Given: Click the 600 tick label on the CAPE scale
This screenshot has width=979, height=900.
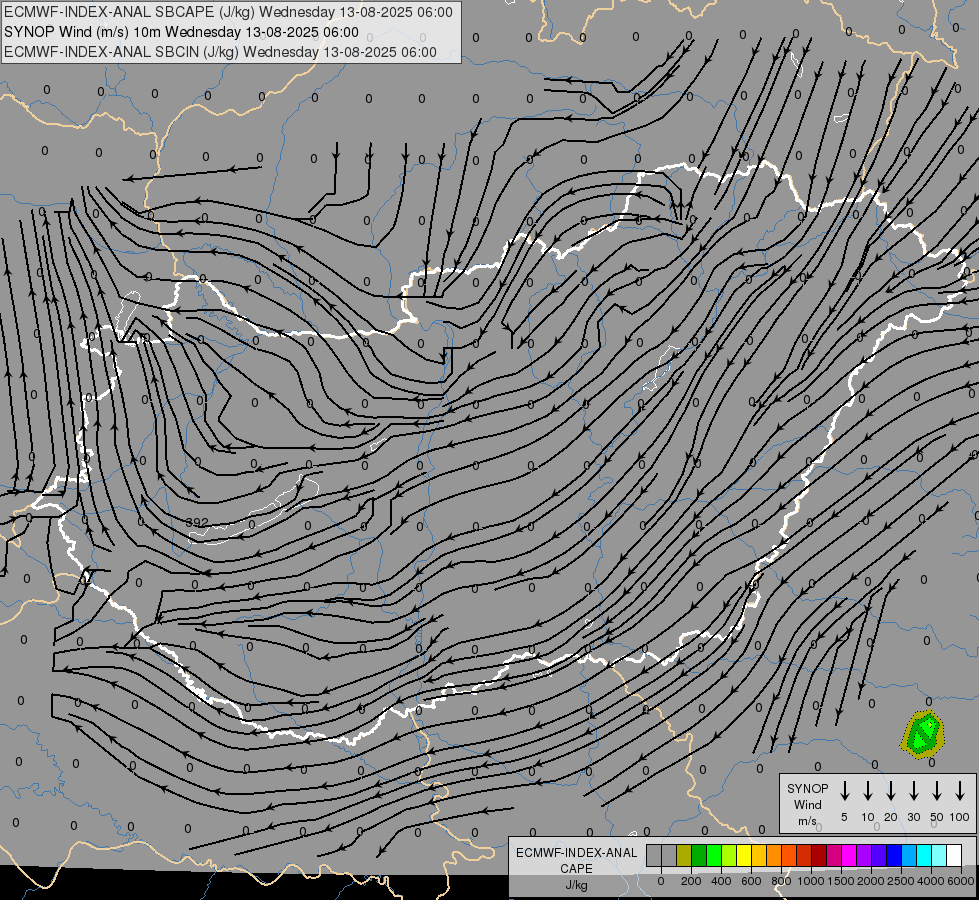Looking at the screenshot, I should point(751,881).
